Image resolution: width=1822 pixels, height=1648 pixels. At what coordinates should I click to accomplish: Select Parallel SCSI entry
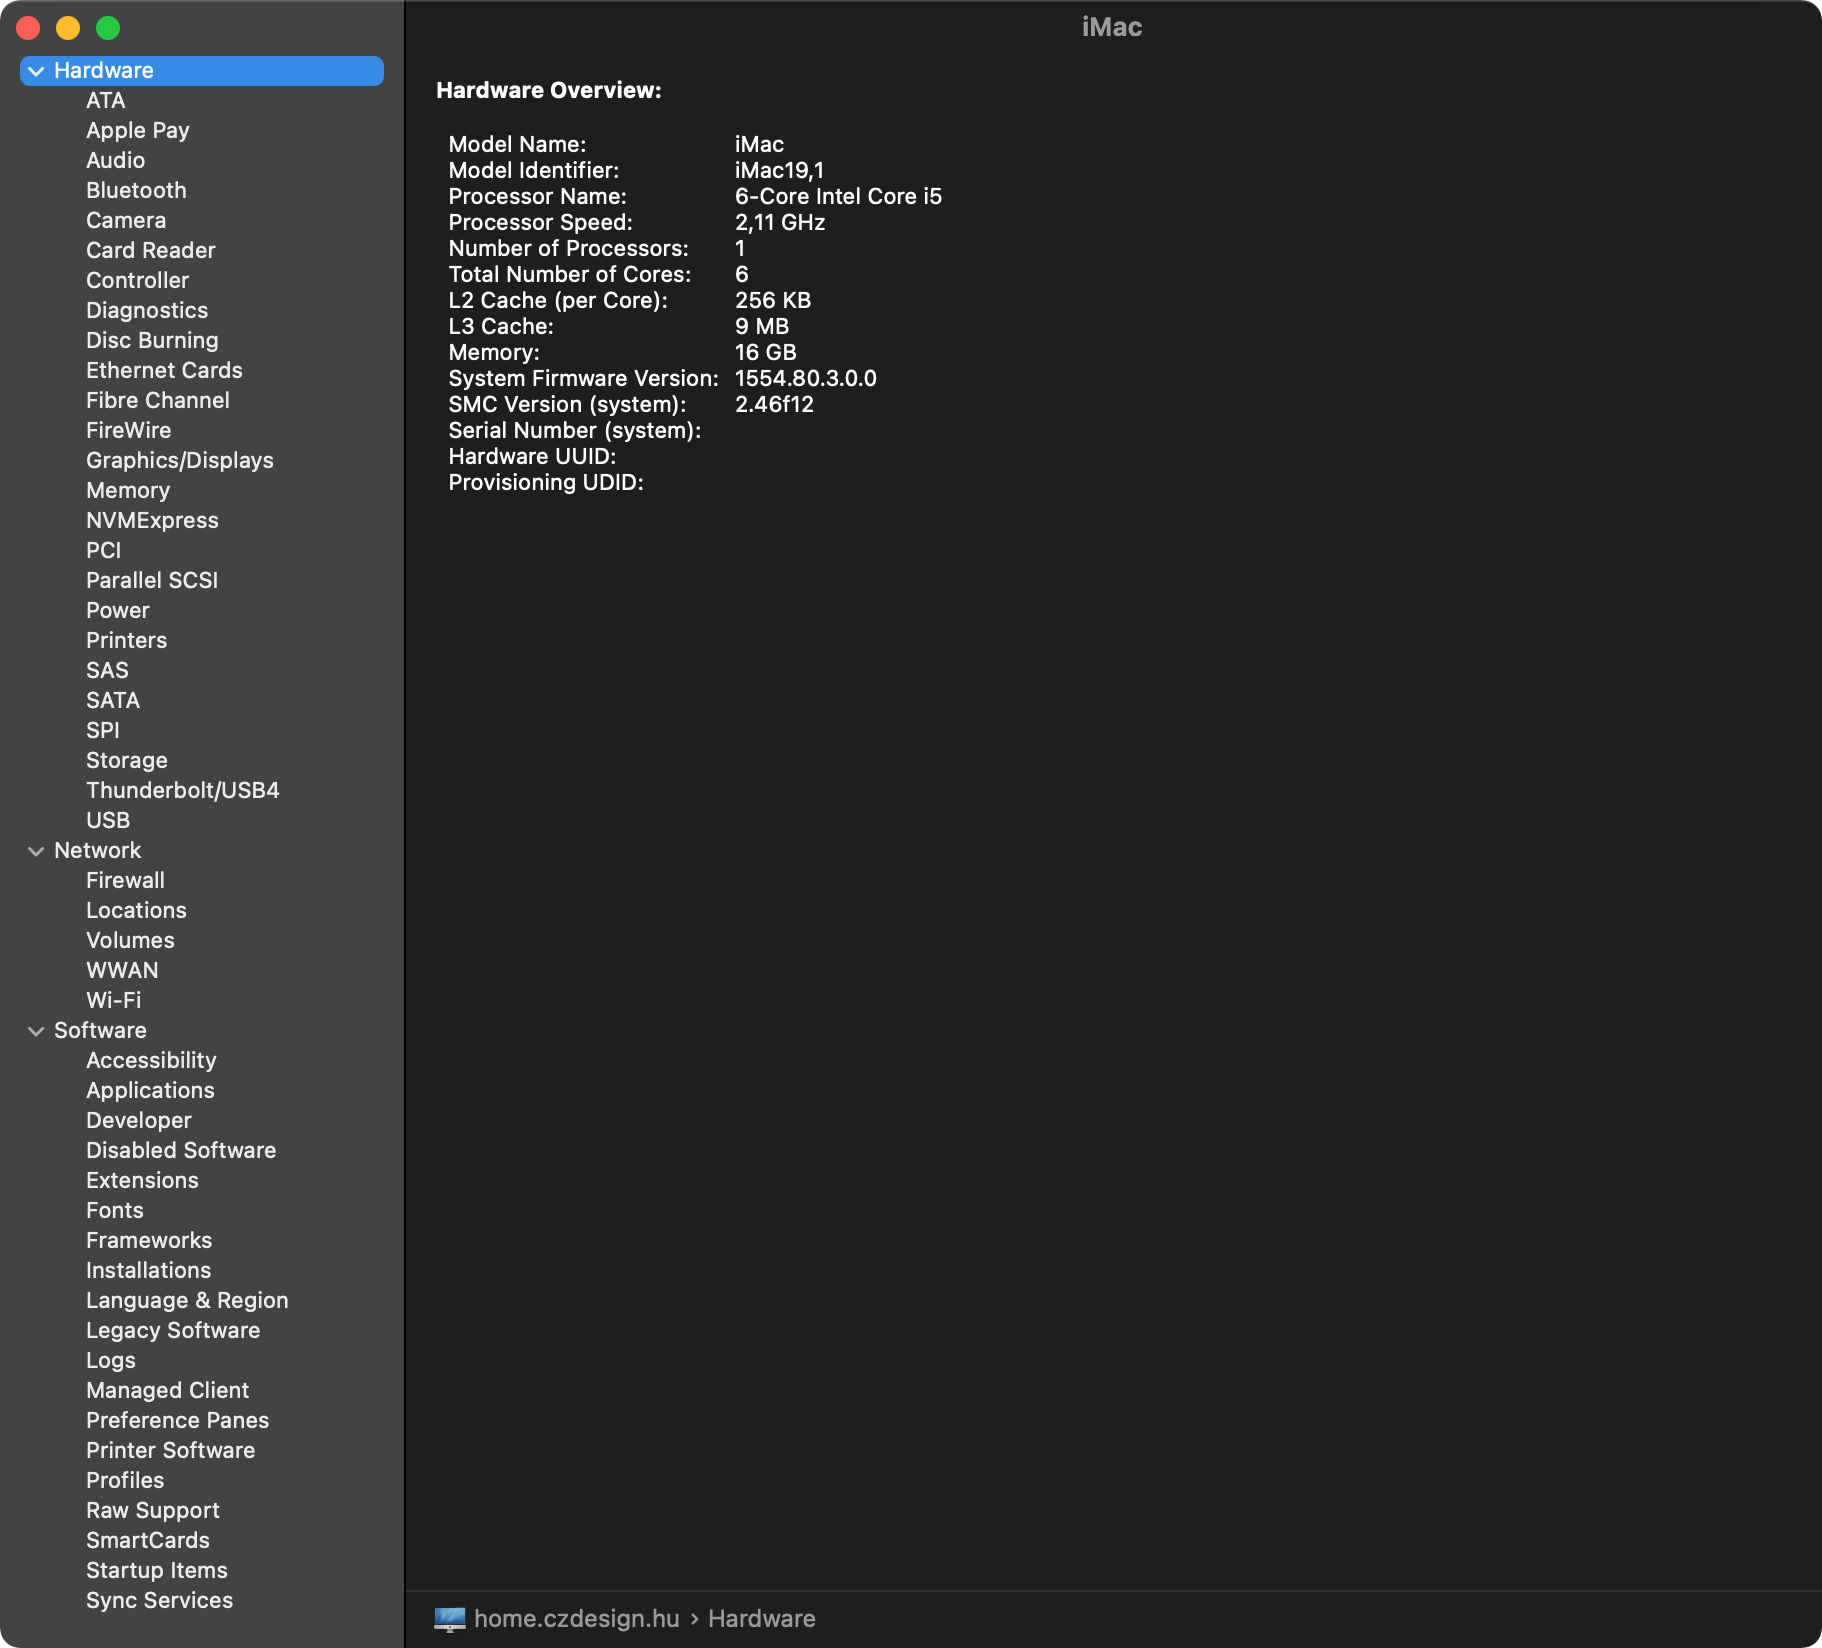click(152, 581)
